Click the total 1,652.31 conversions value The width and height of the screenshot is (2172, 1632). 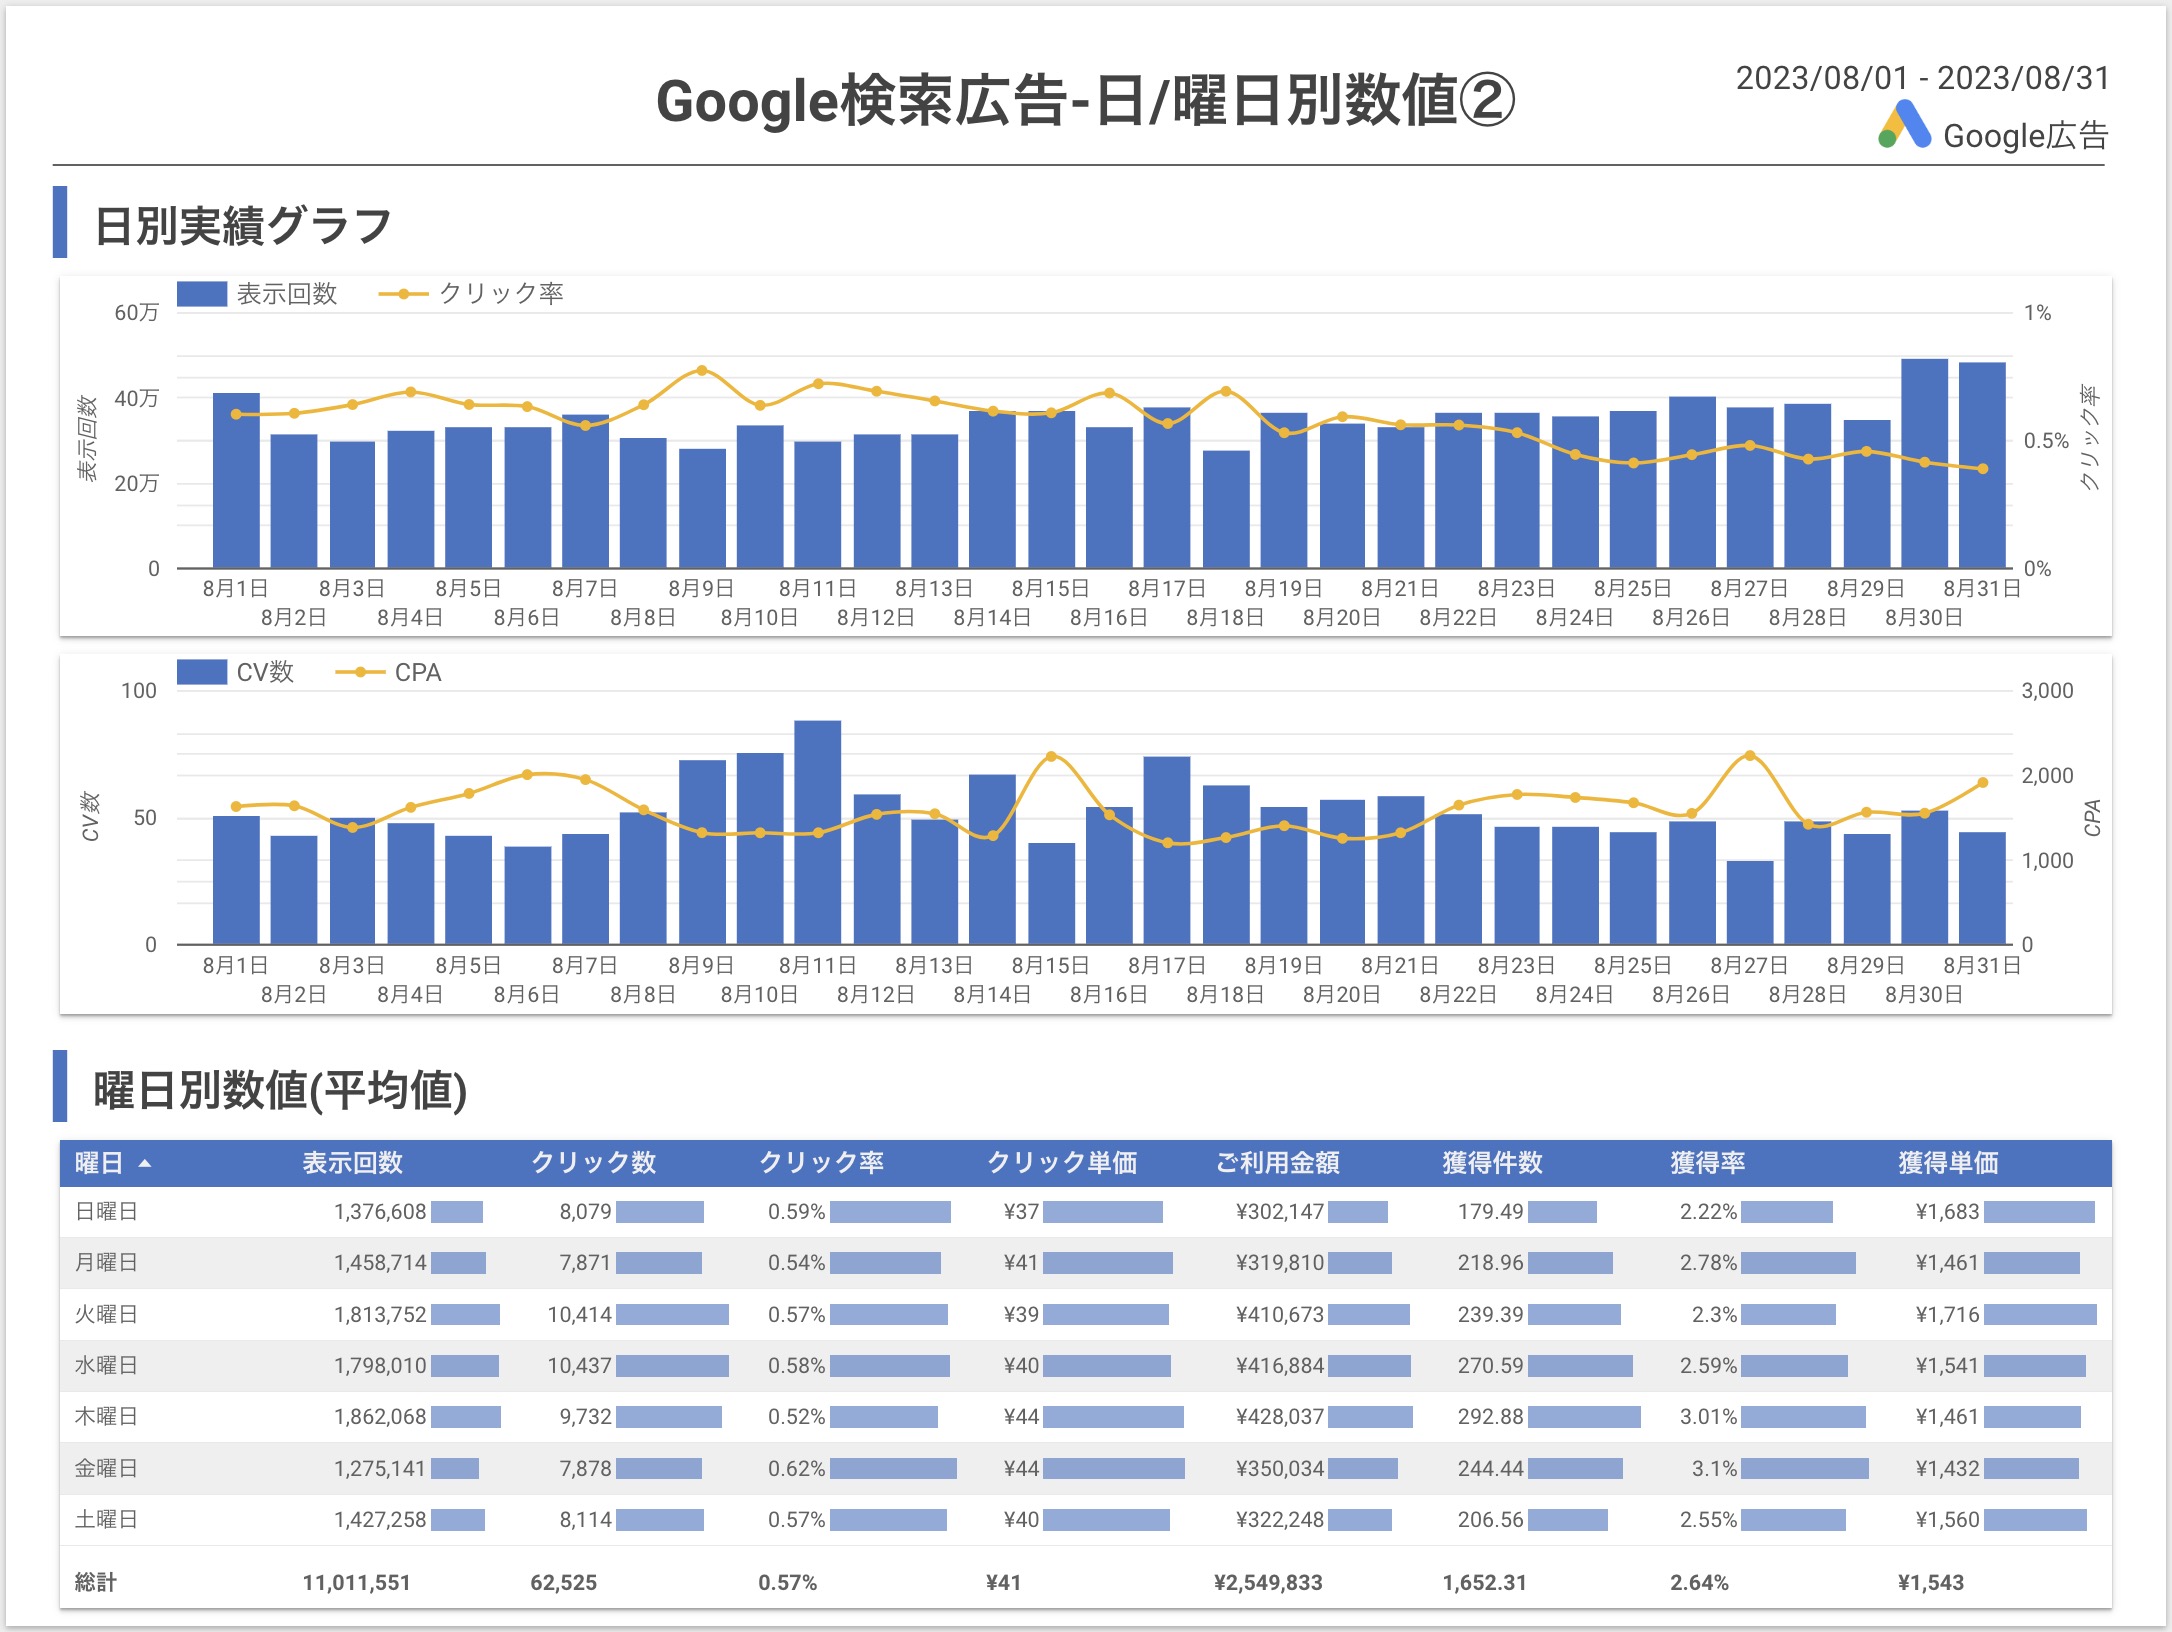click(1485, 1582)
